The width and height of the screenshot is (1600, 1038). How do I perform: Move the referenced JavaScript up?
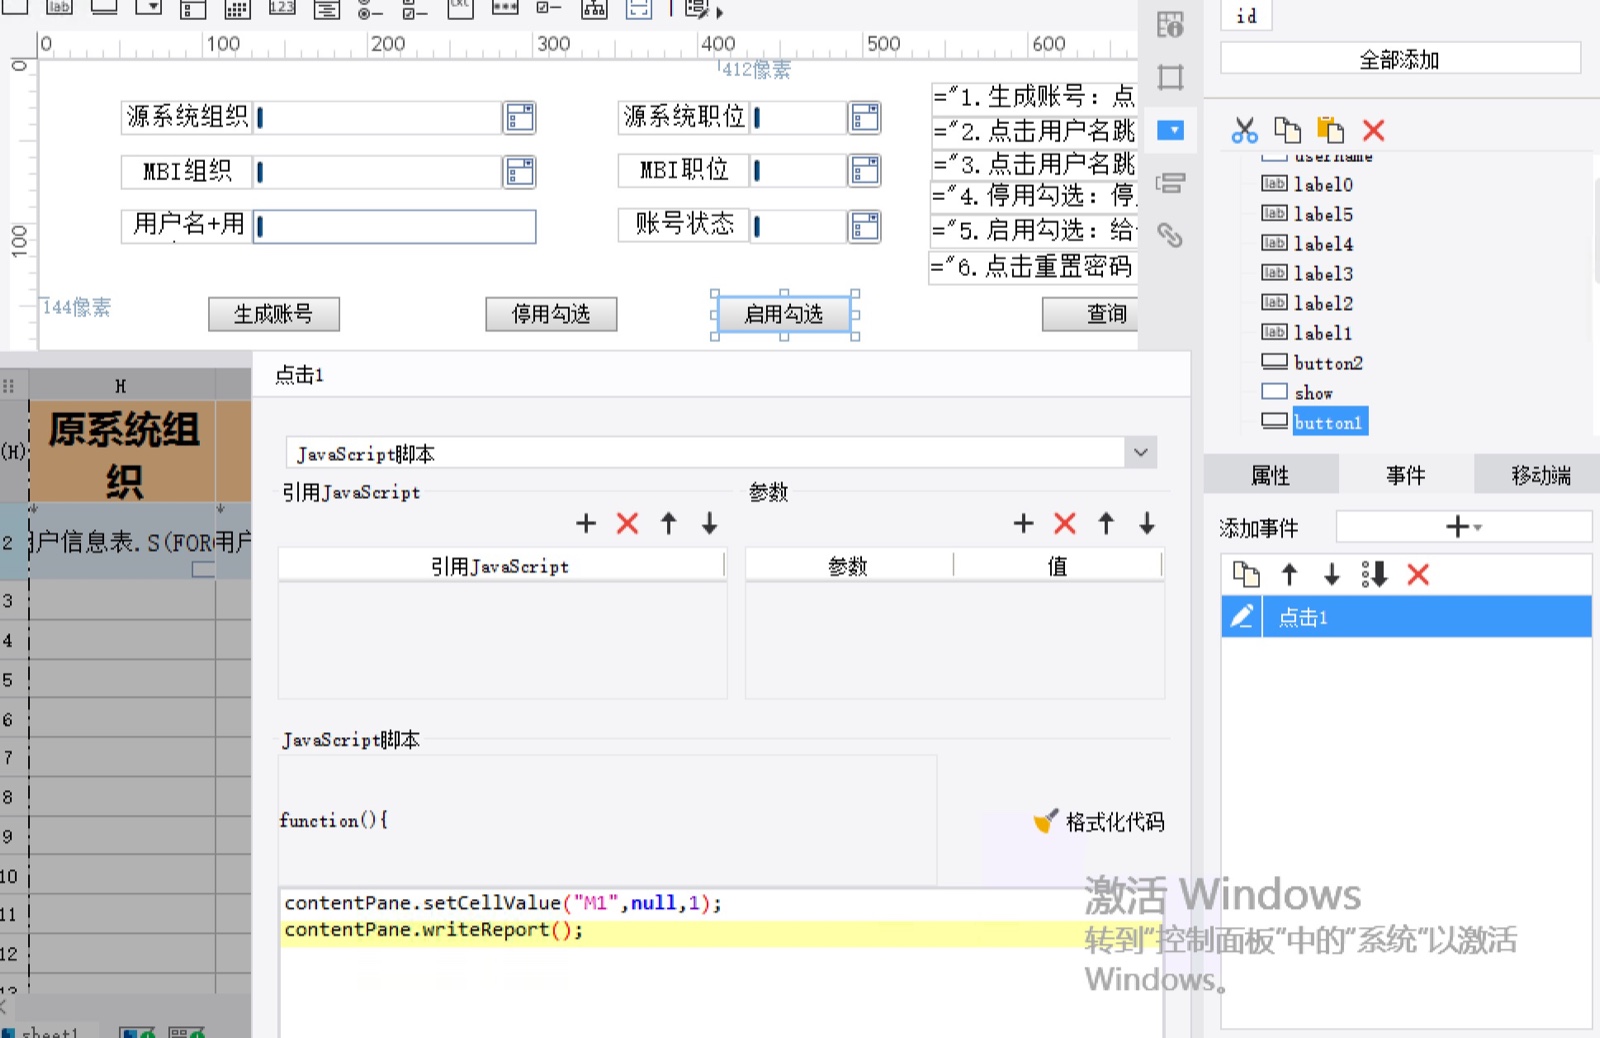668,523
